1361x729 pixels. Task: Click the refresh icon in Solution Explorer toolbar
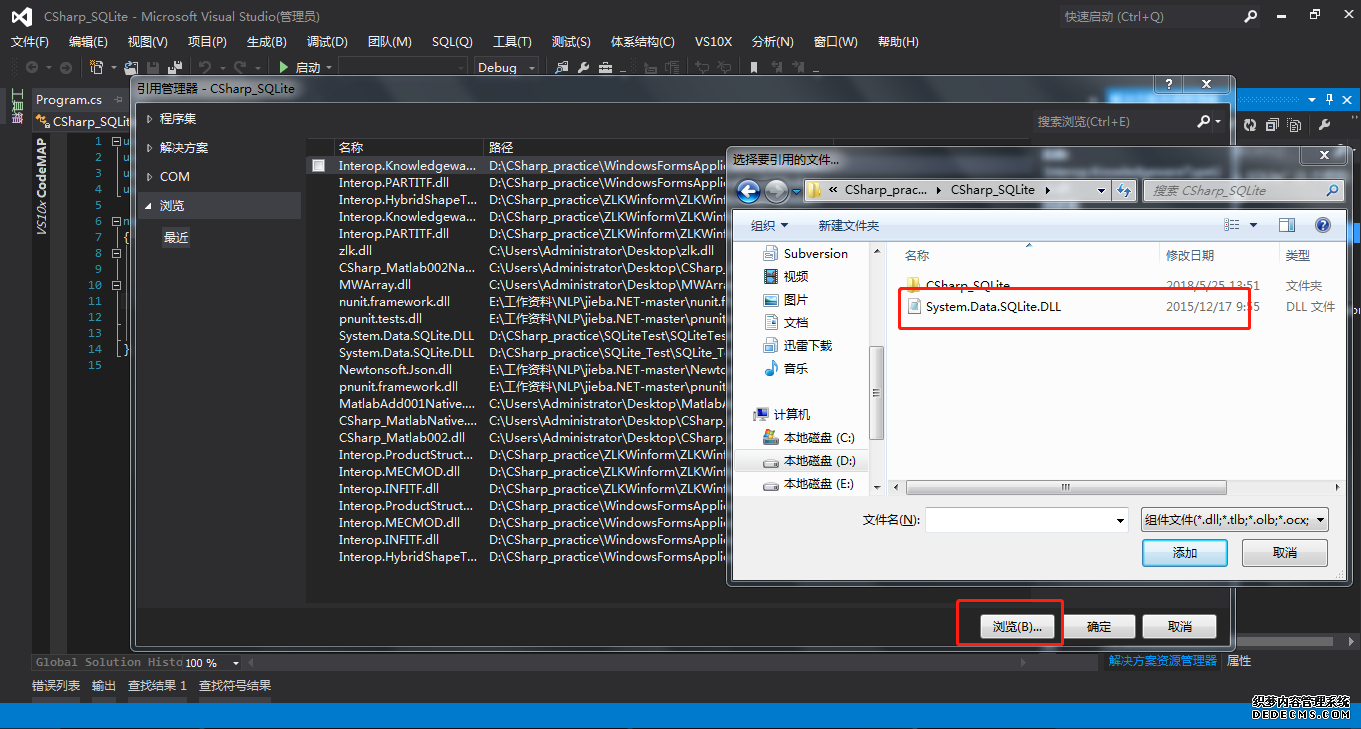[x=1250, y=125]
